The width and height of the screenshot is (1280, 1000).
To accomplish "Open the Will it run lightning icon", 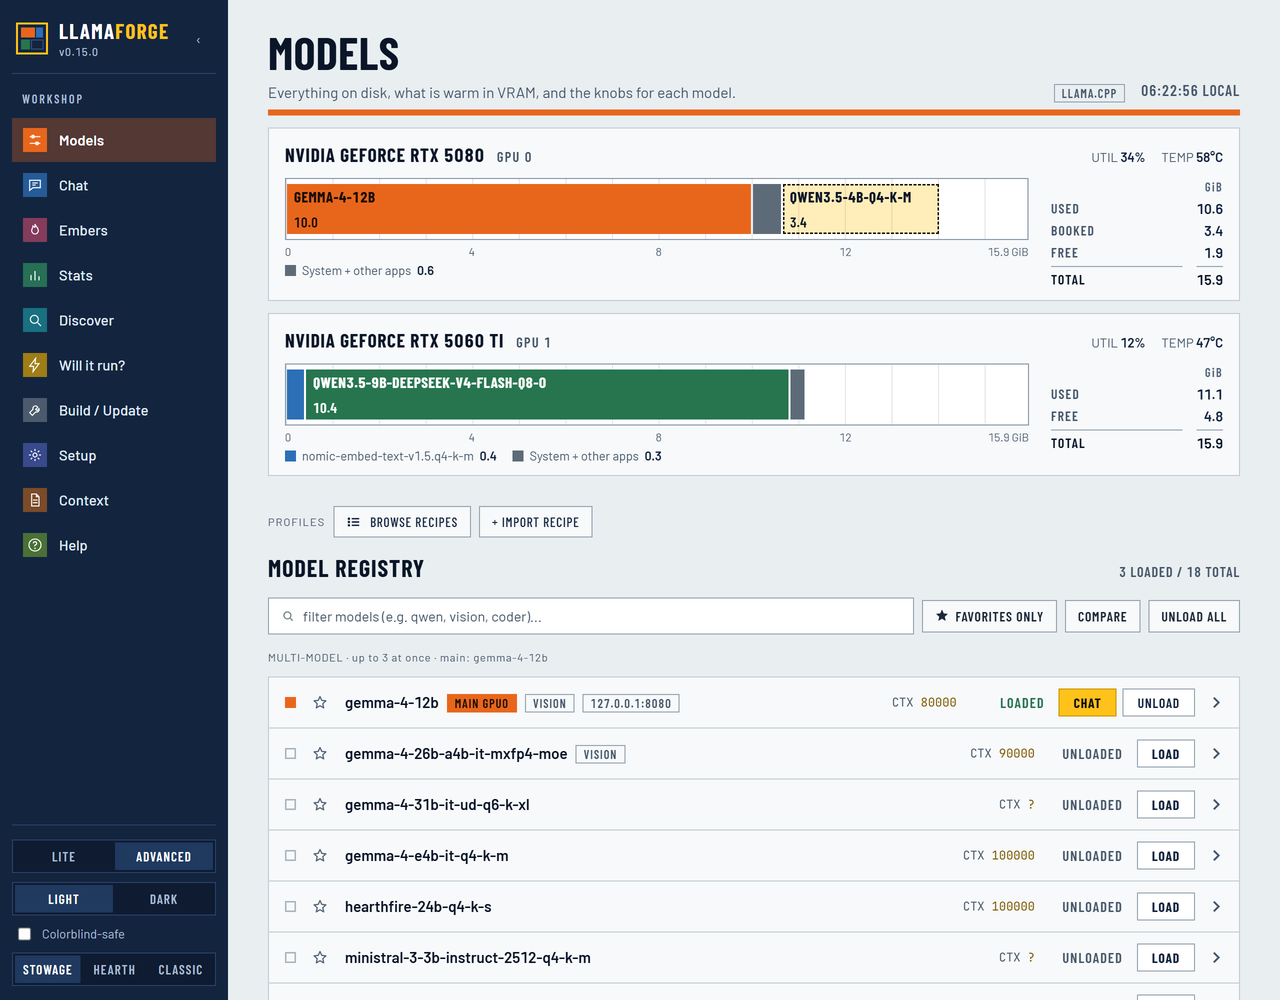I will pos(35,365).
